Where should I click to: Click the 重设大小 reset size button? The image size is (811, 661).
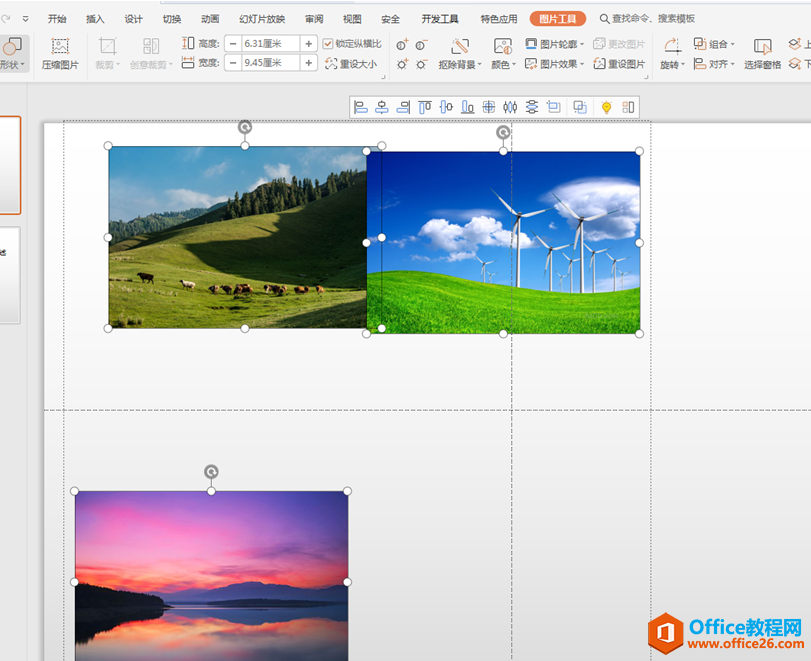pyautogui.click(x=351, y=64)
